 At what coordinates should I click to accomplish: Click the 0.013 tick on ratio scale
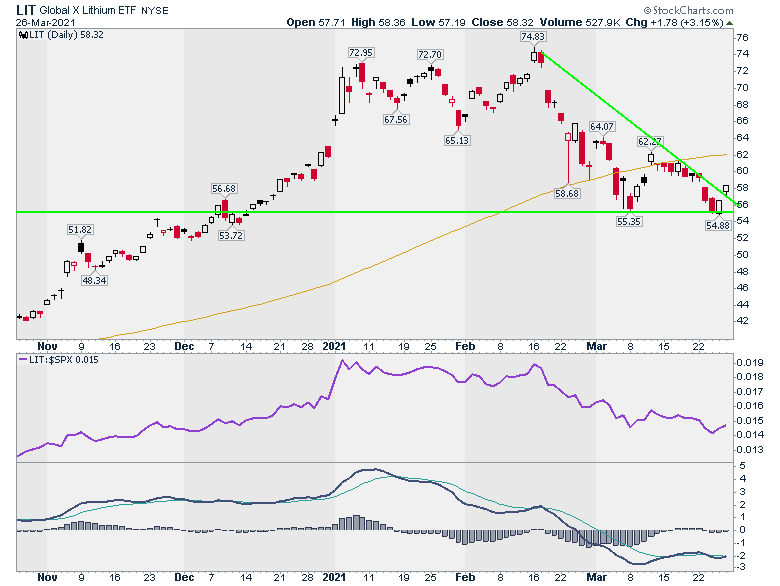pos(750,450)
